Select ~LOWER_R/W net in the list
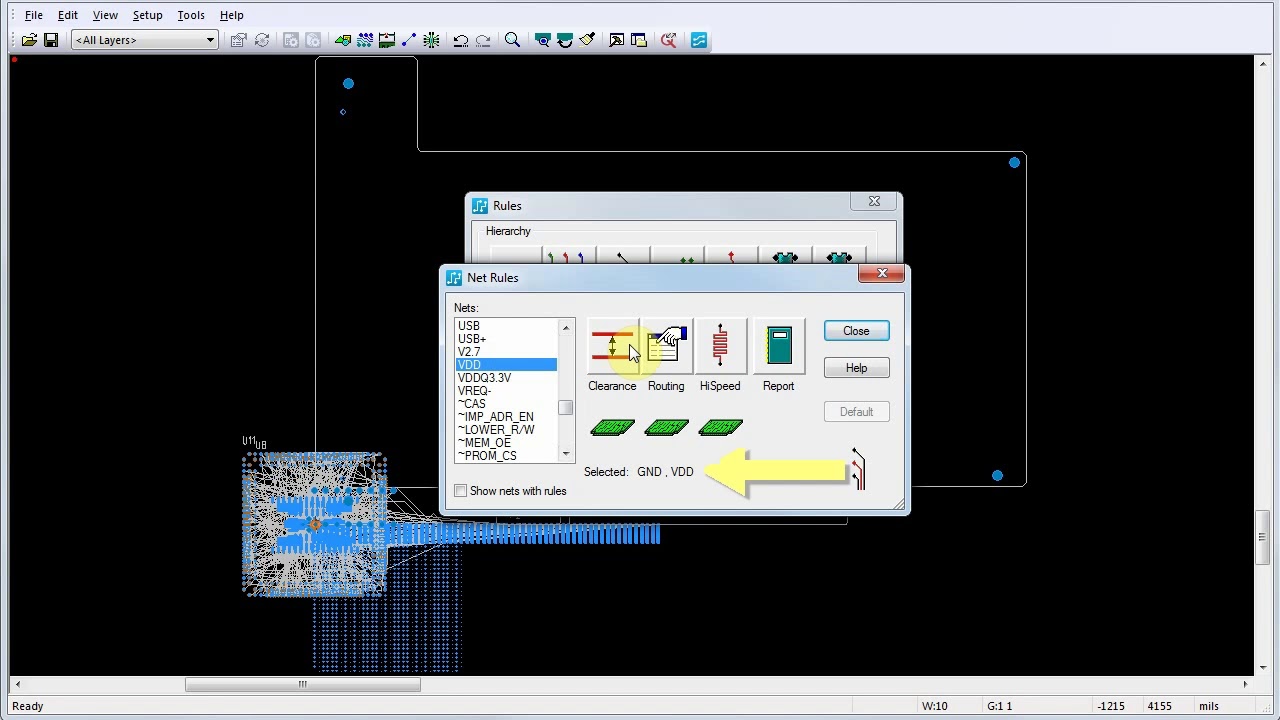 point(506,430)
